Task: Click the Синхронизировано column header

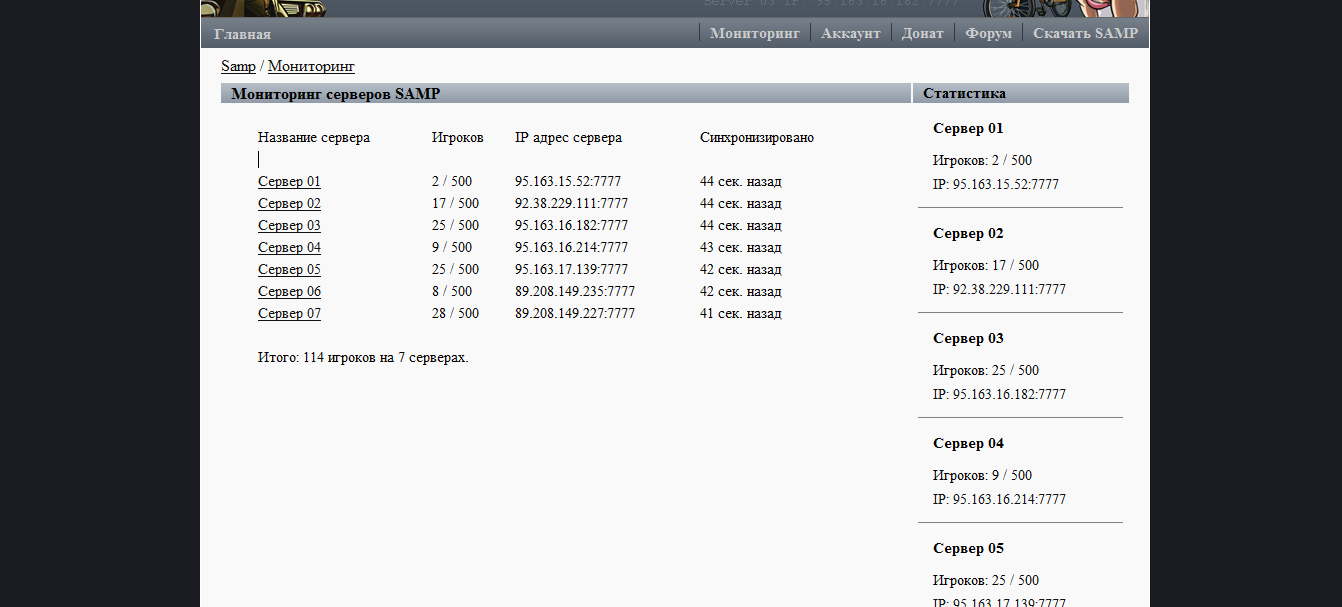Action: coord(757,138)
